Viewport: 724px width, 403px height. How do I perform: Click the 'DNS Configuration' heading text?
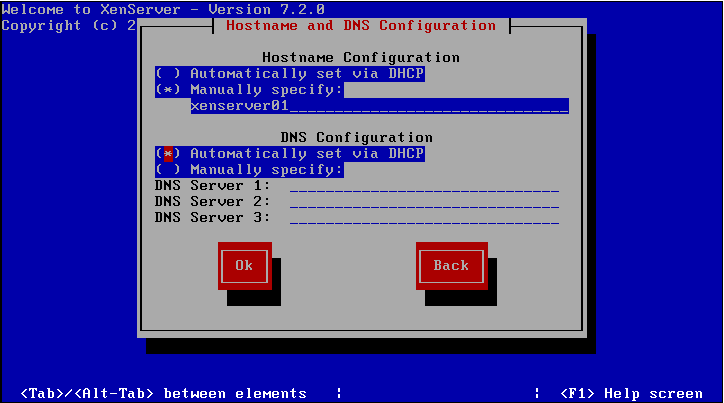(x=356, y=138)
